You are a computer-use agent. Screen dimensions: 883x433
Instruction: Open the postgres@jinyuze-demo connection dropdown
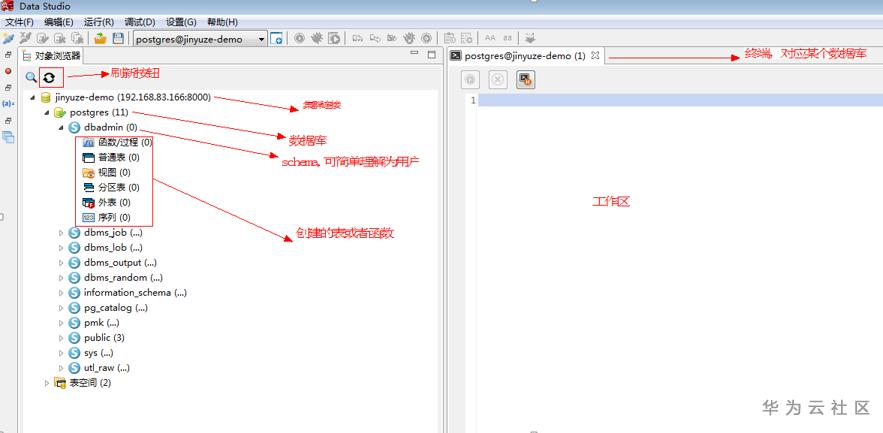tap(261, 39)
